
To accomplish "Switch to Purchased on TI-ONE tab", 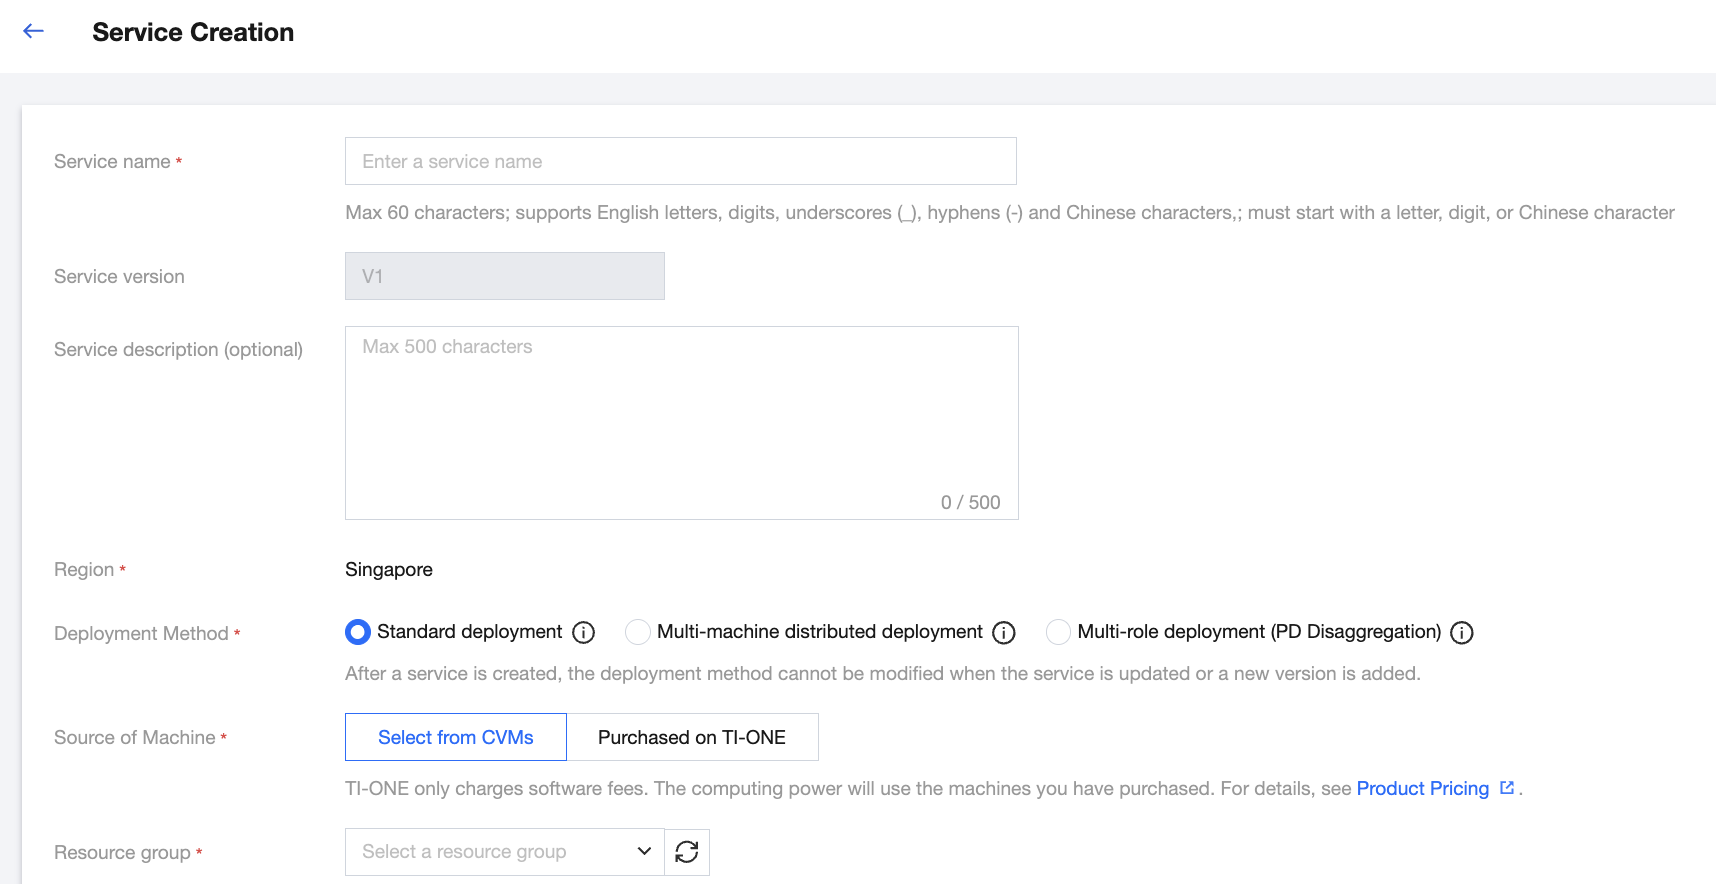I will (692, 737).
